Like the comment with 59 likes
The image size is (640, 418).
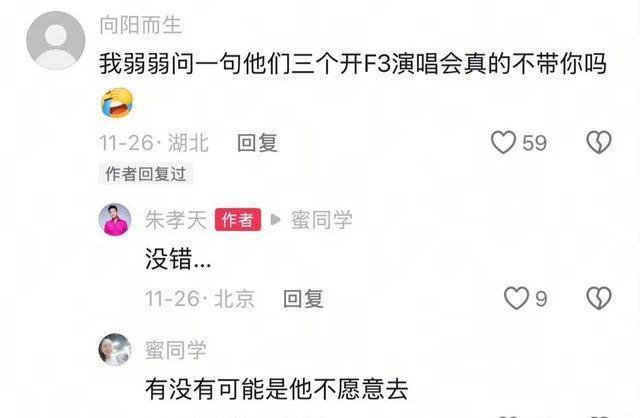pos(503,142)
